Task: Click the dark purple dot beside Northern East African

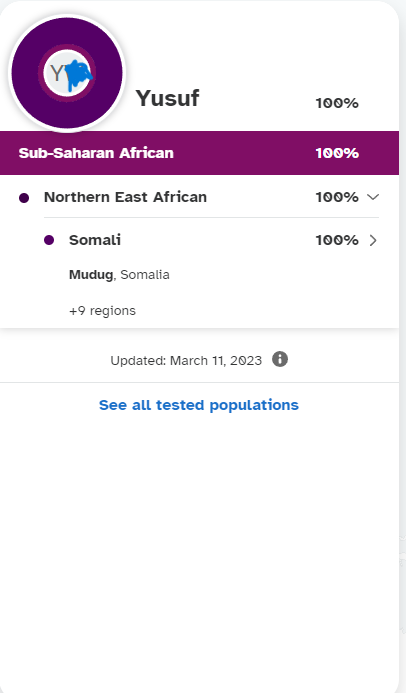Action: pyautogui.click(x=24, y=198)
